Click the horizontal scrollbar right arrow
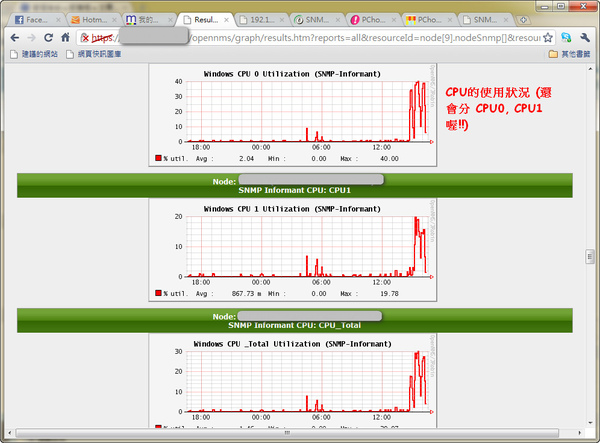Screen dimensions: 600x443 [x=580, y=433]
